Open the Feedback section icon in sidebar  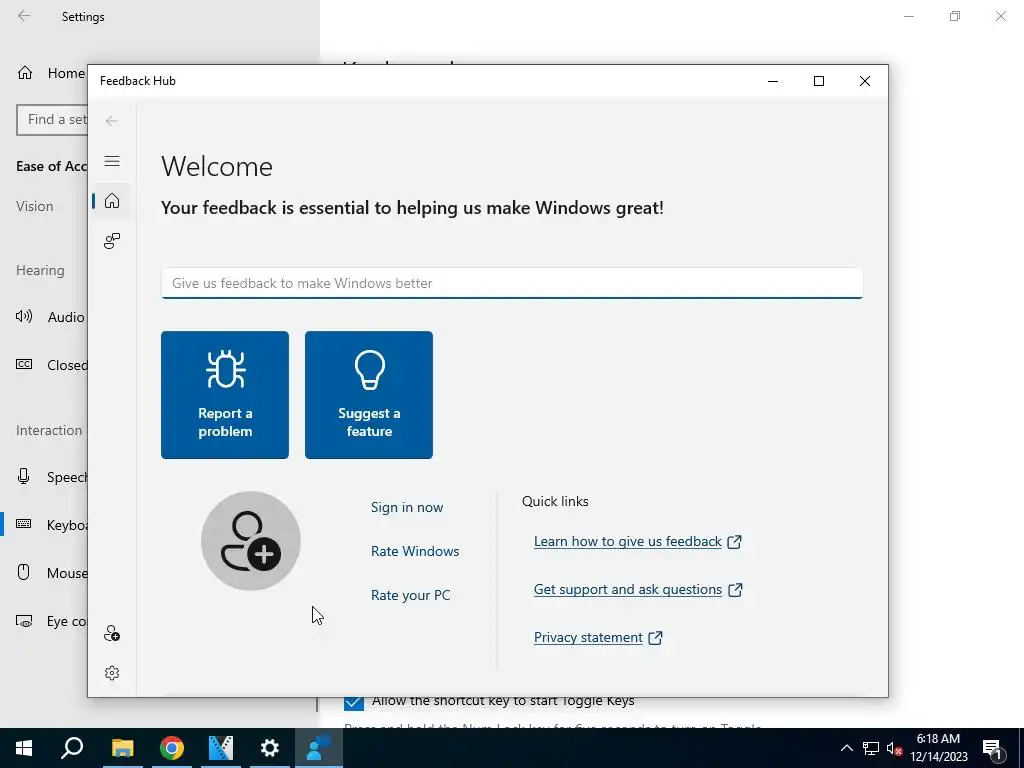[x=112, y=241]
